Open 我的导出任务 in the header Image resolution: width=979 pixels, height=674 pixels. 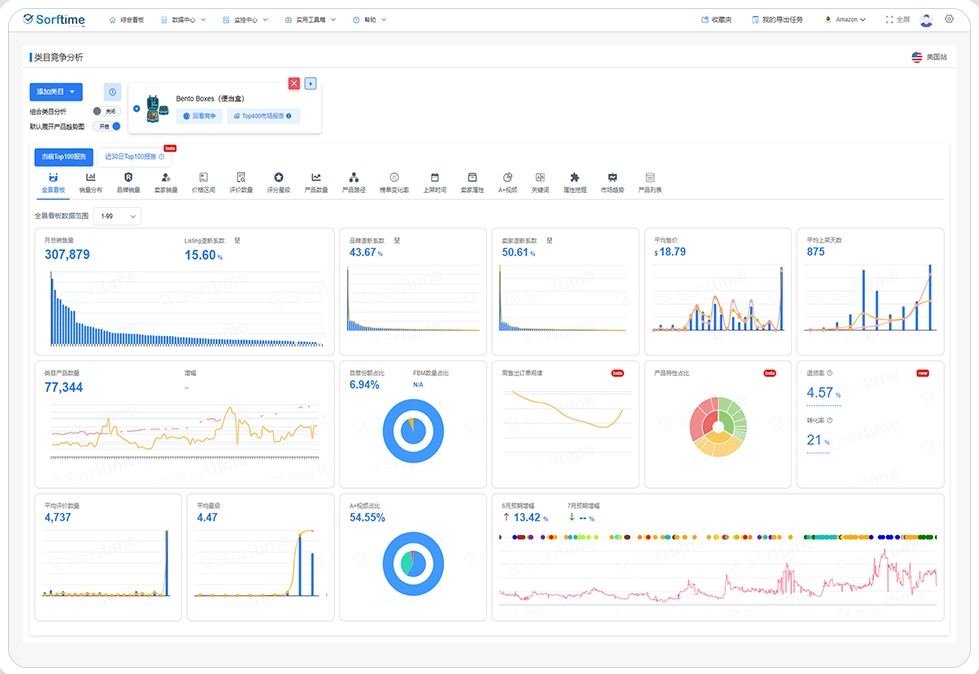(776, 19)
